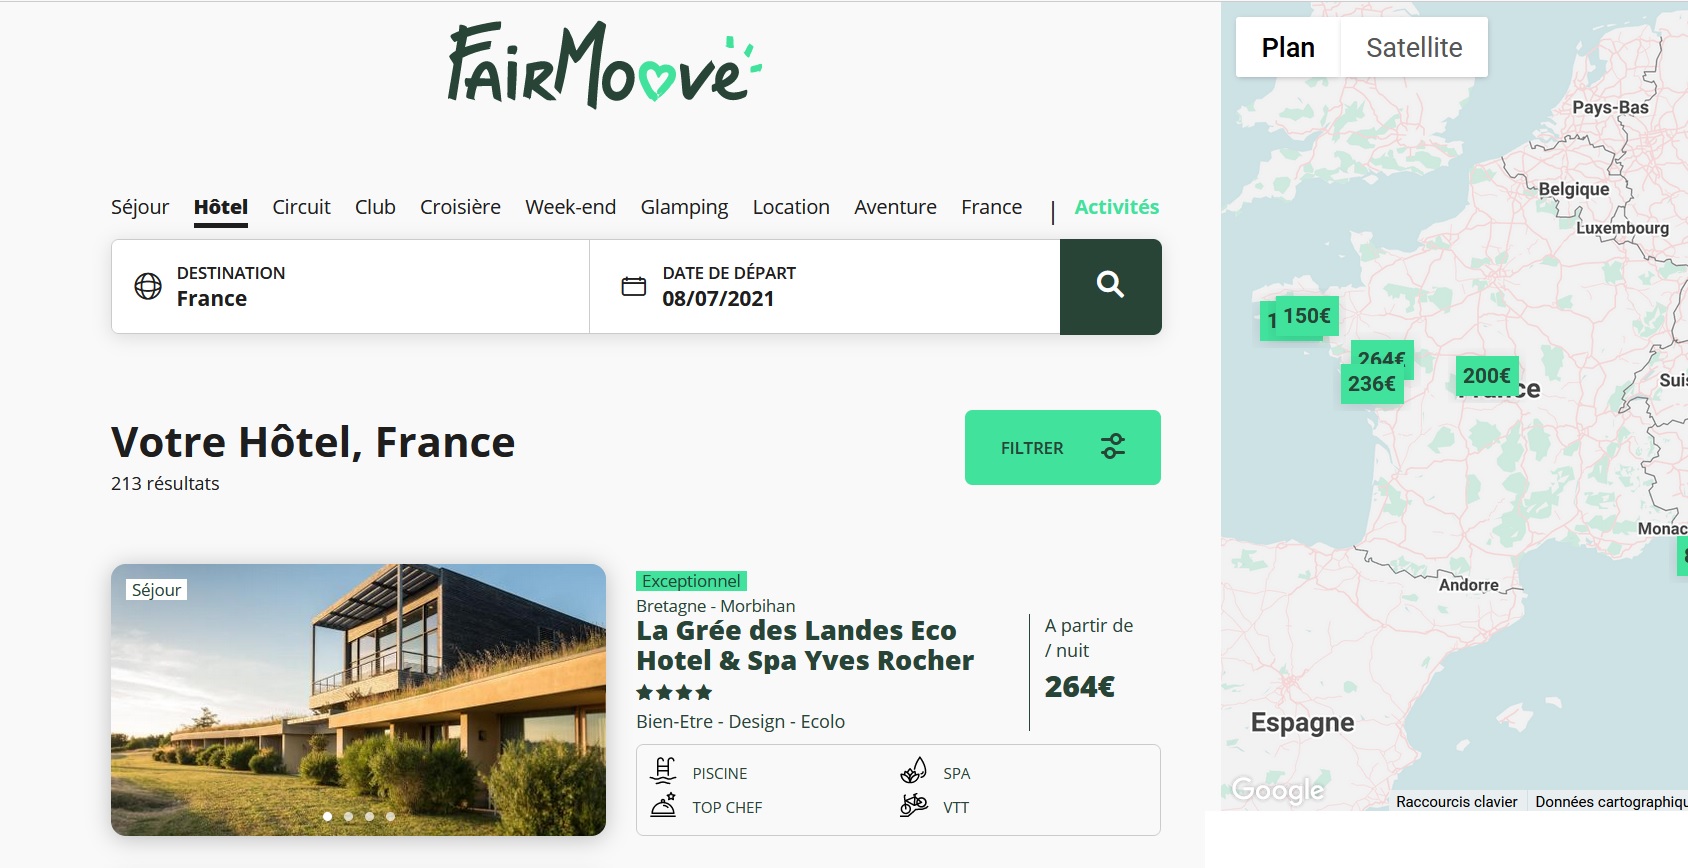Click the magnifying glass search button

point(1110,286)
